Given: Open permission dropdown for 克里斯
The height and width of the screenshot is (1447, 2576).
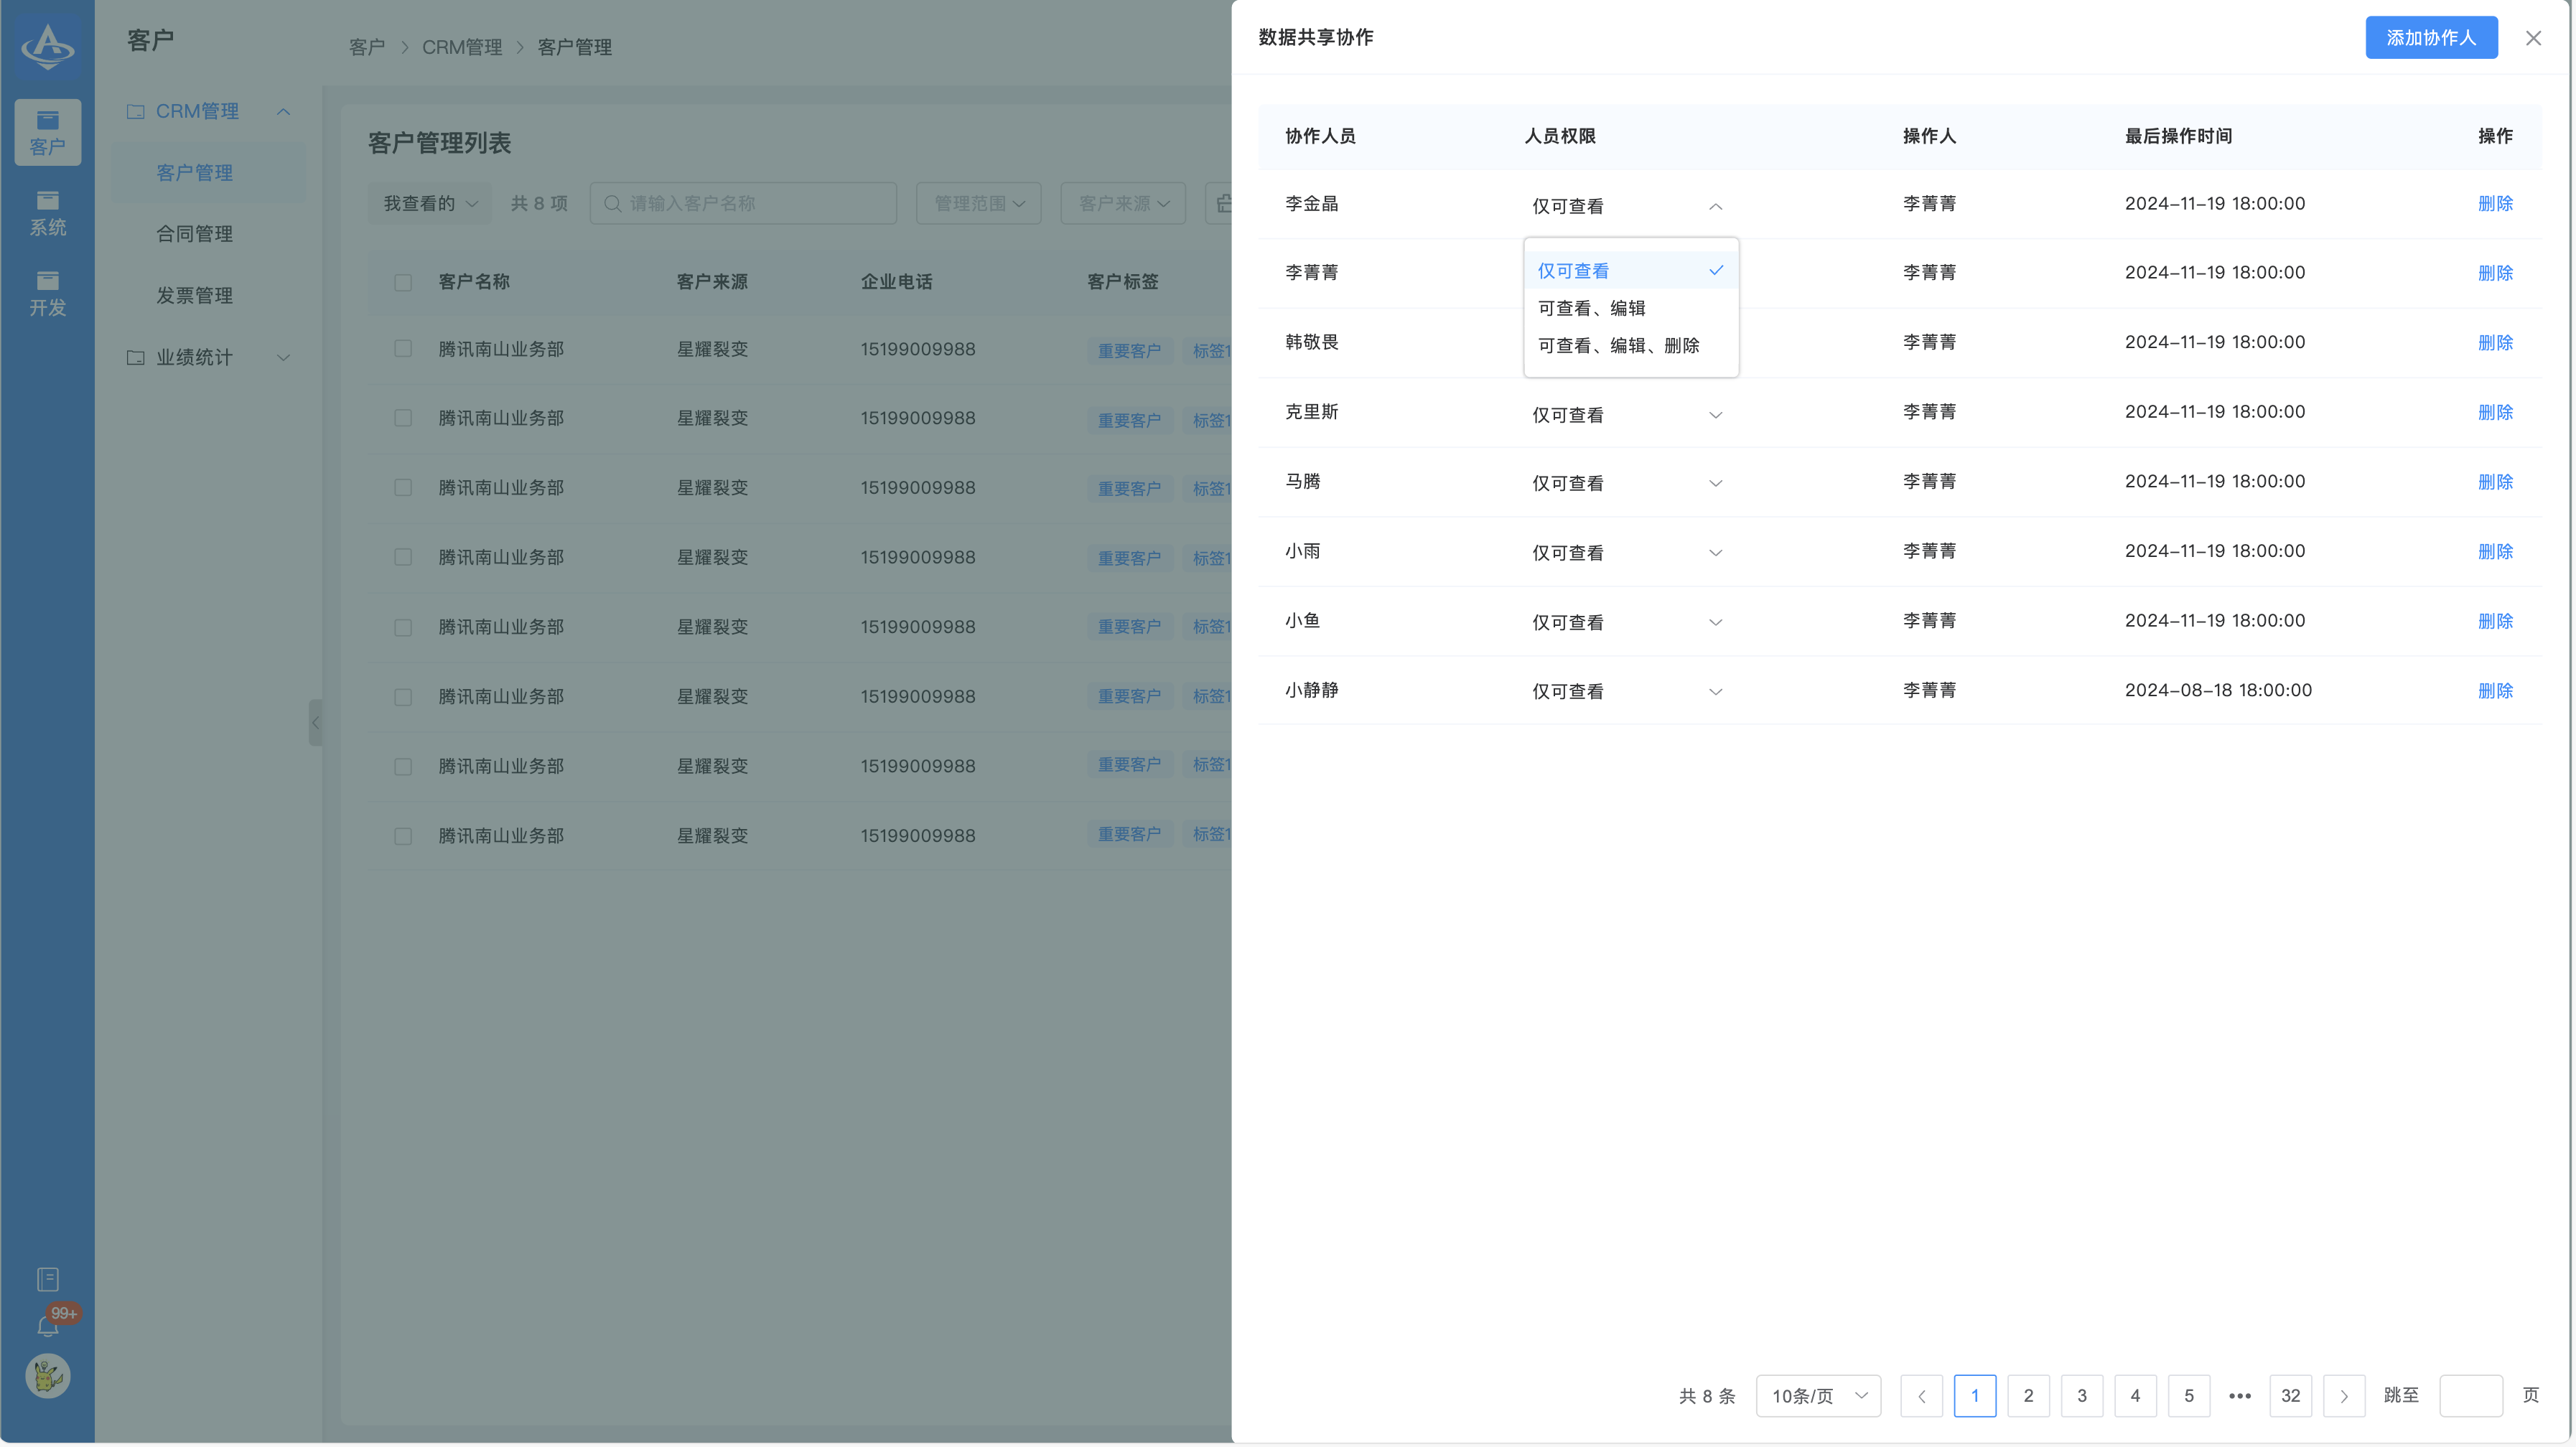Looking at the screenshot, I should coord(1626,414).
